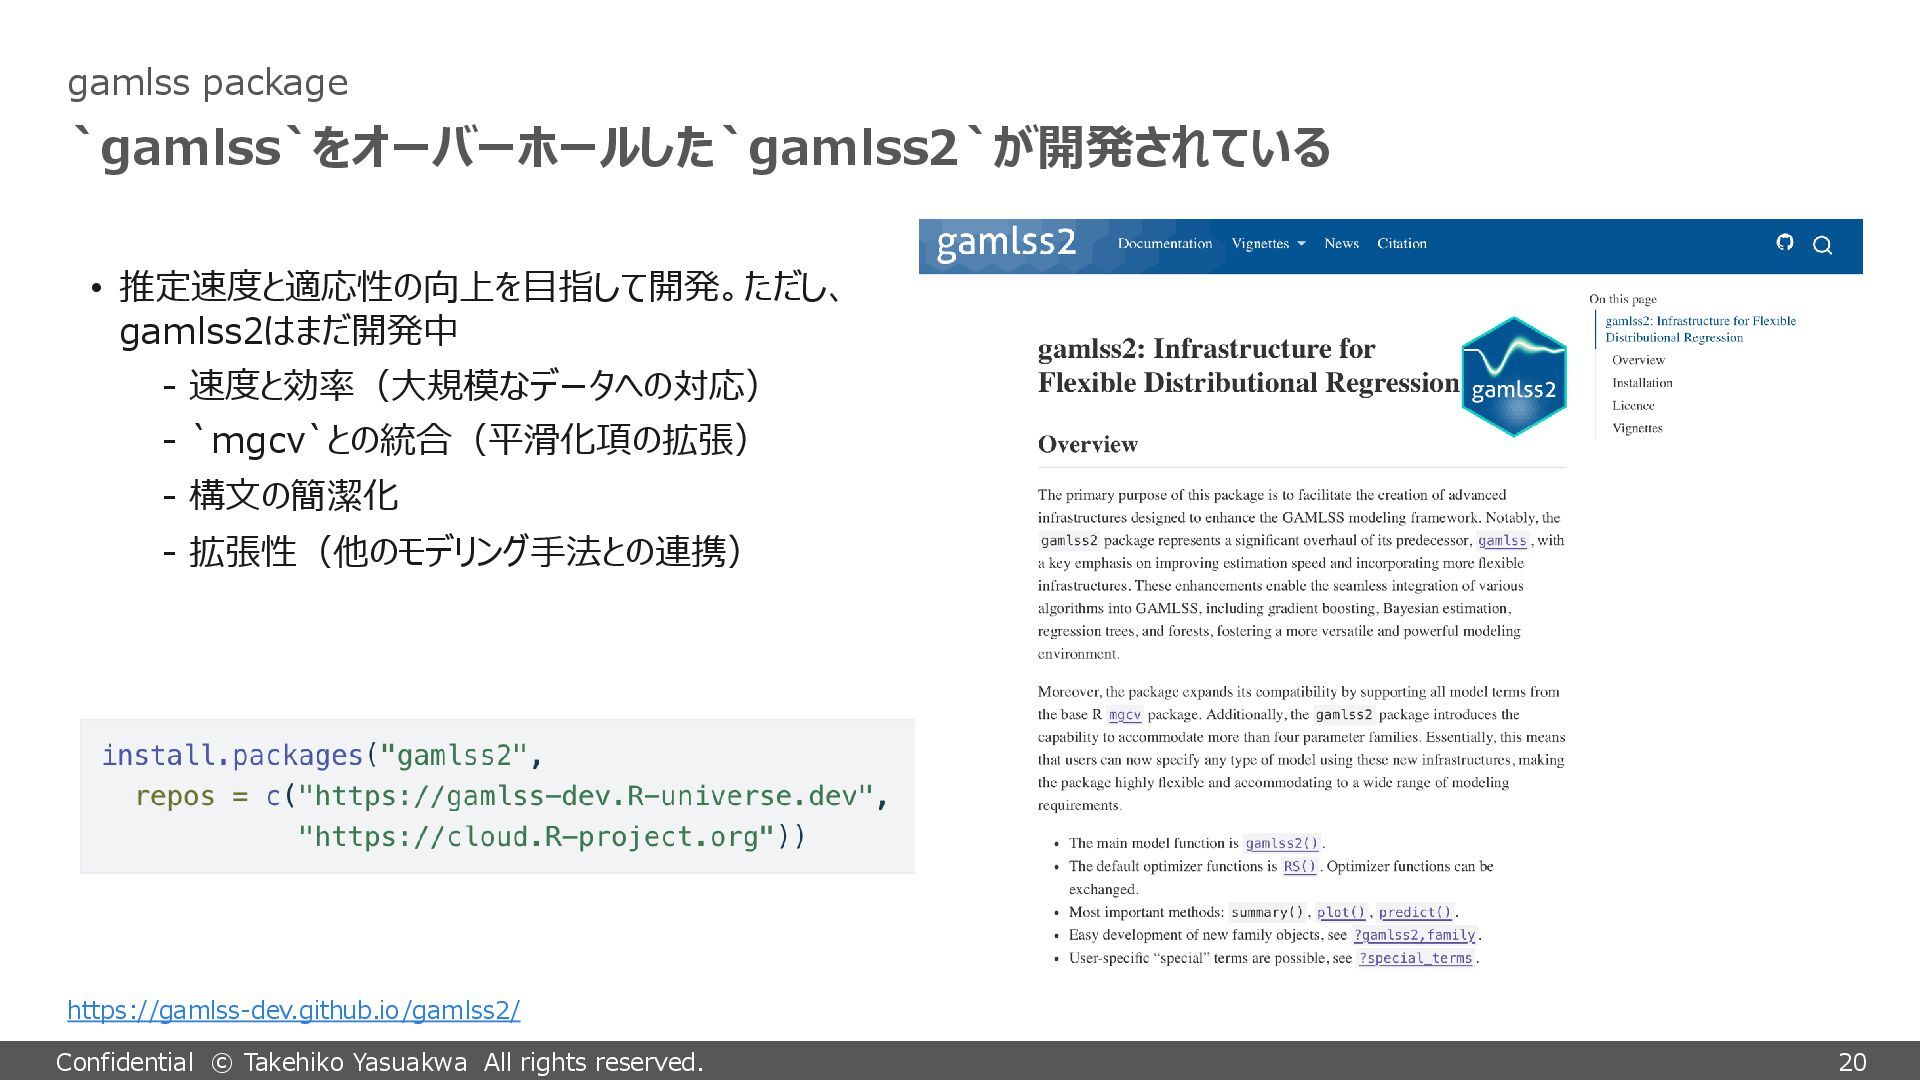
Task: Open the News page
Action: click(1341, 243)
